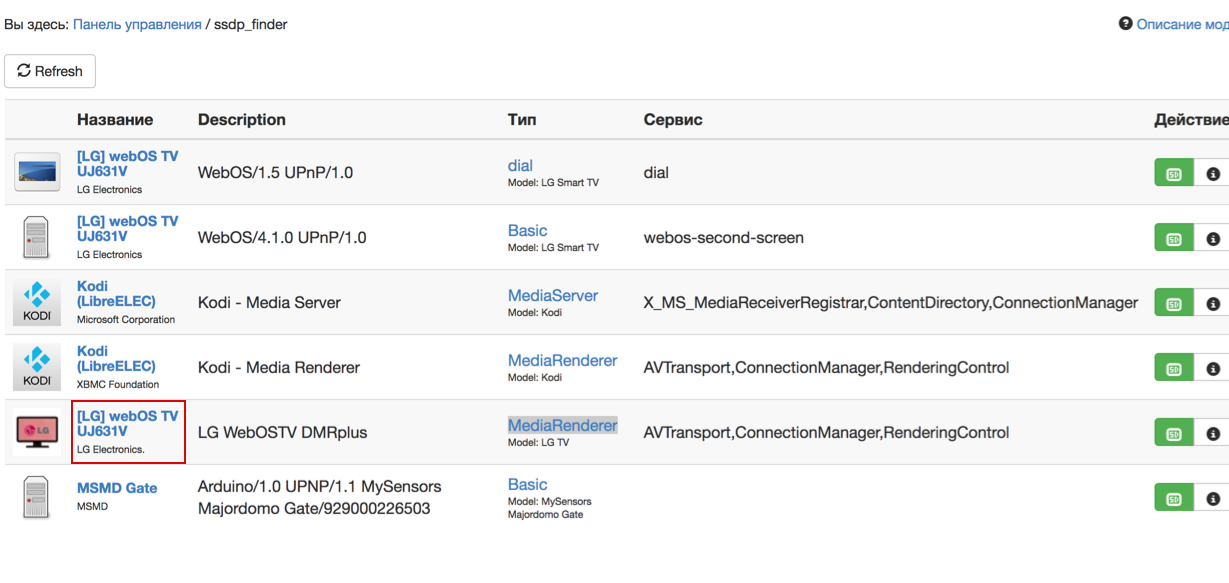This screenshot has height=583, width=1229.
Task: Show info for Kodi Media Server row
Action: pyautogui.click(x=1213, y=304)
